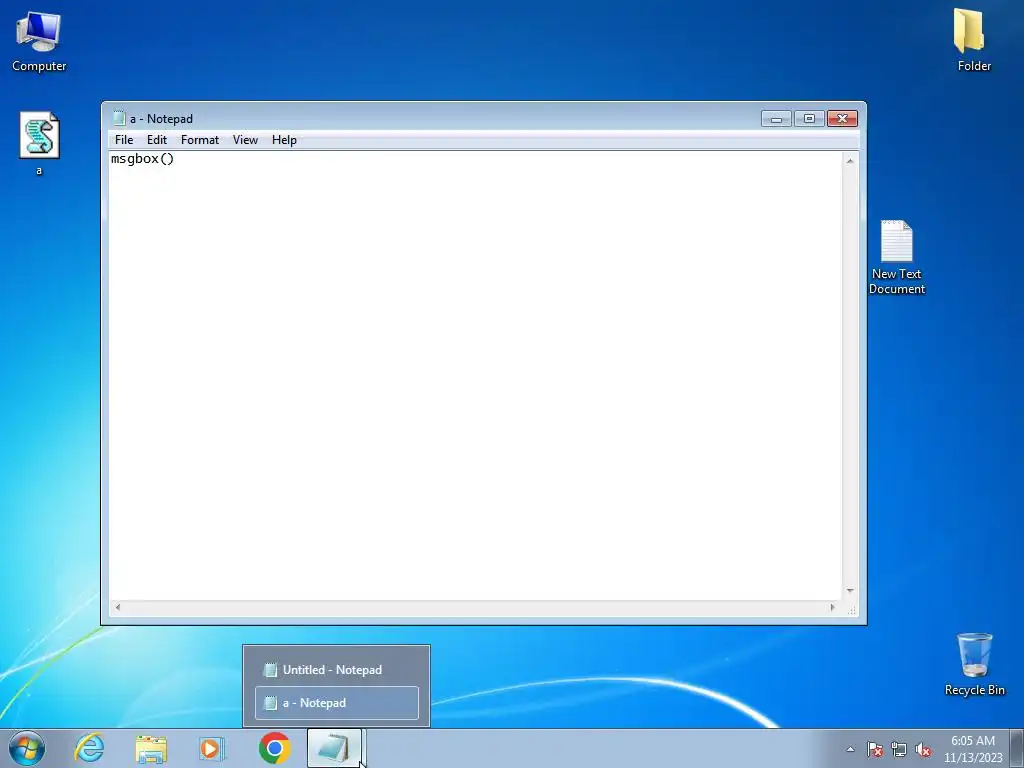The image size is (1024, 768).
Task: Click the Notepad taskbar button
Action: [334, 748]
